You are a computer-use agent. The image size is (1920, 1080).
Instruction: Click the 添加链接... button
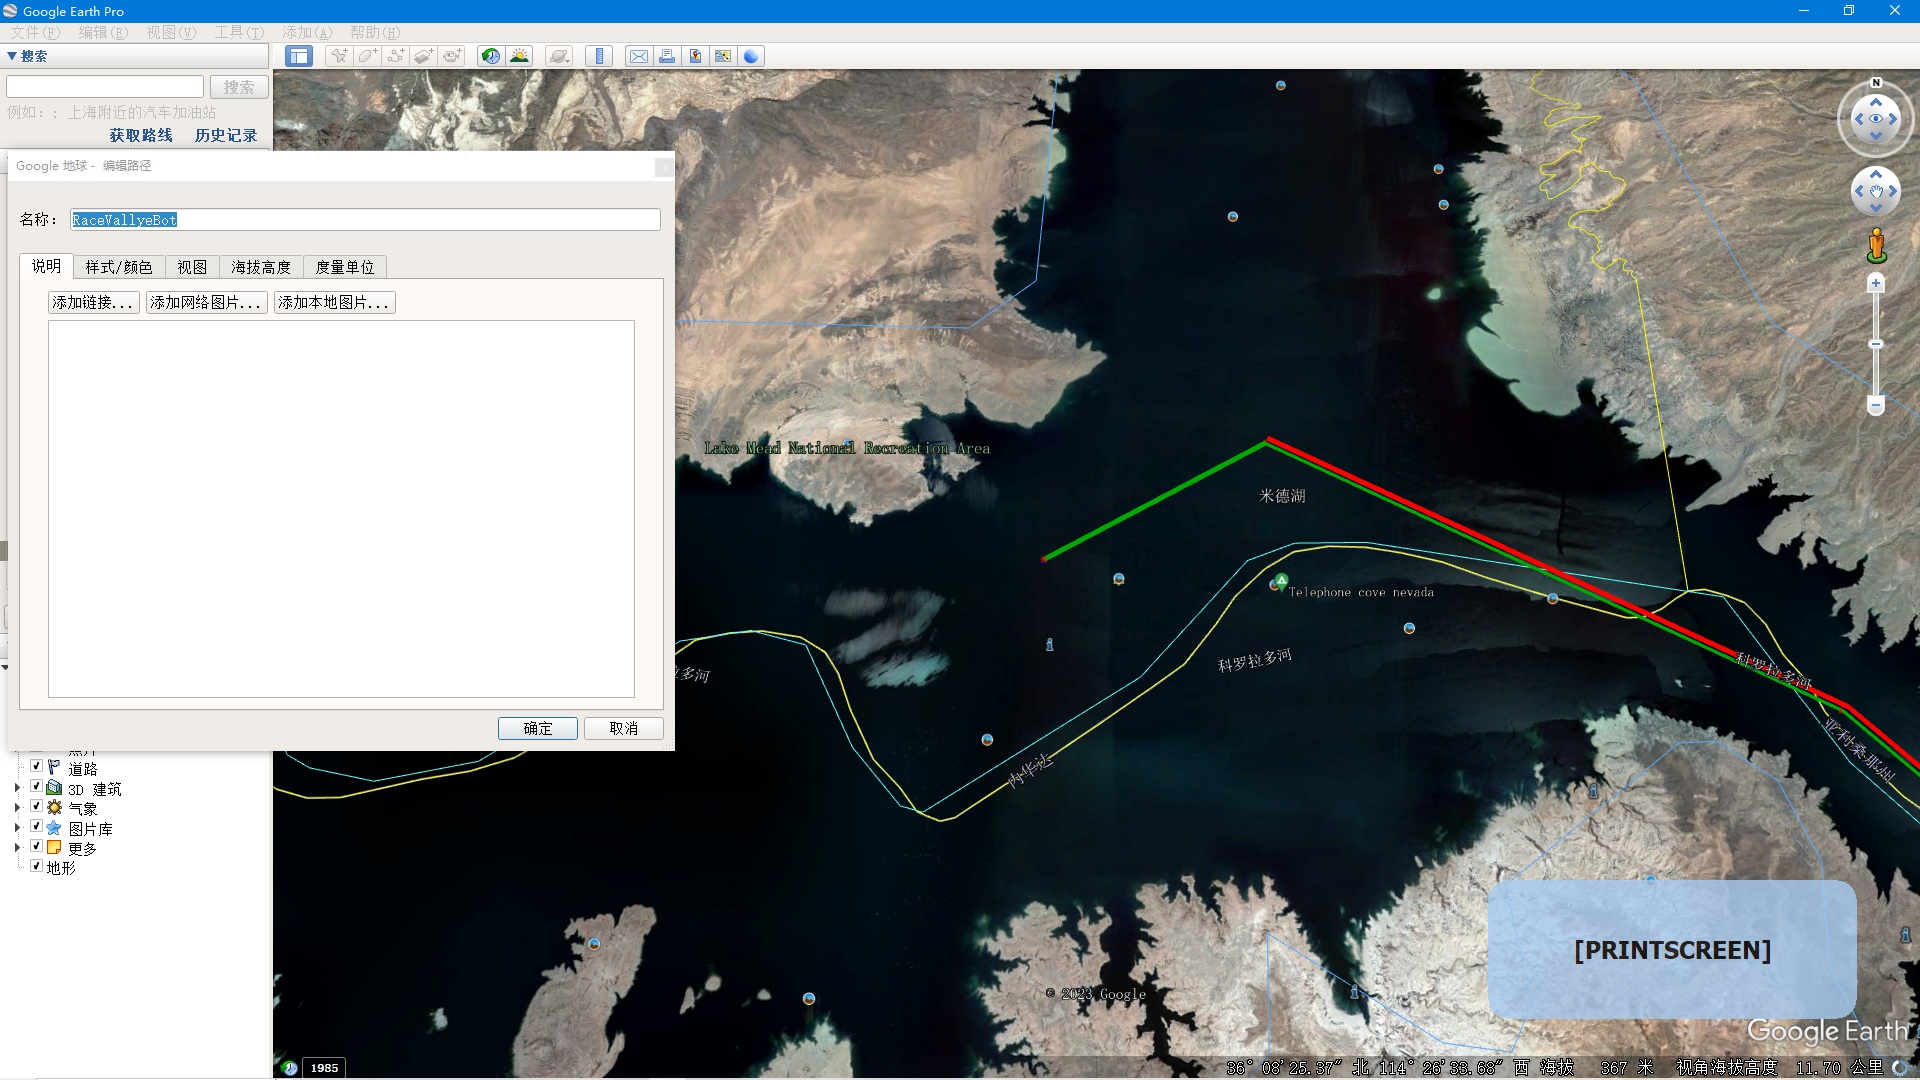tap(93, 302)
